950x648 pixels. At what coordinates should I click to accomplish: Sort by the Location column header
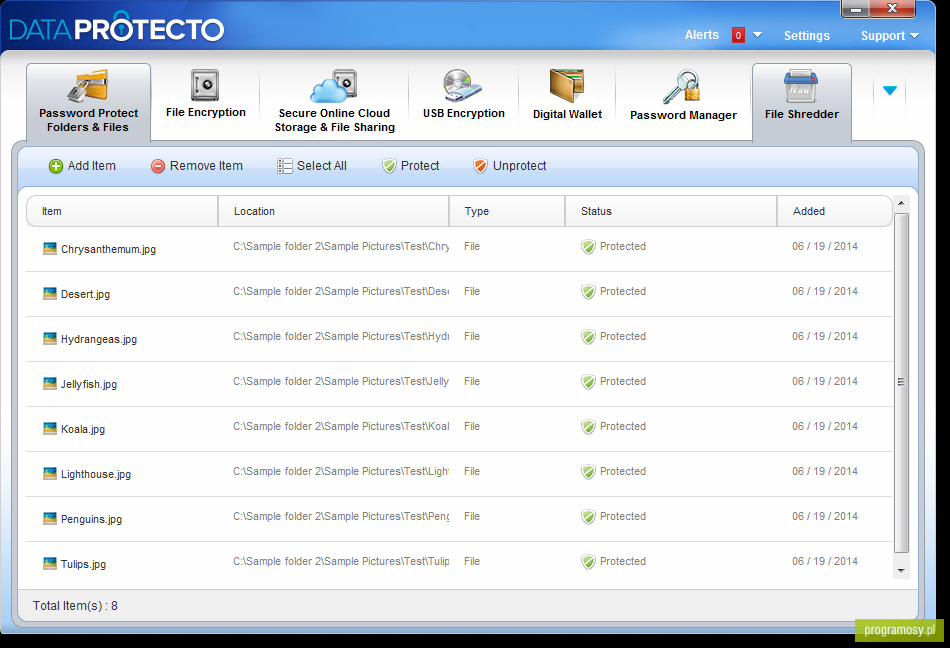(333, 211)
